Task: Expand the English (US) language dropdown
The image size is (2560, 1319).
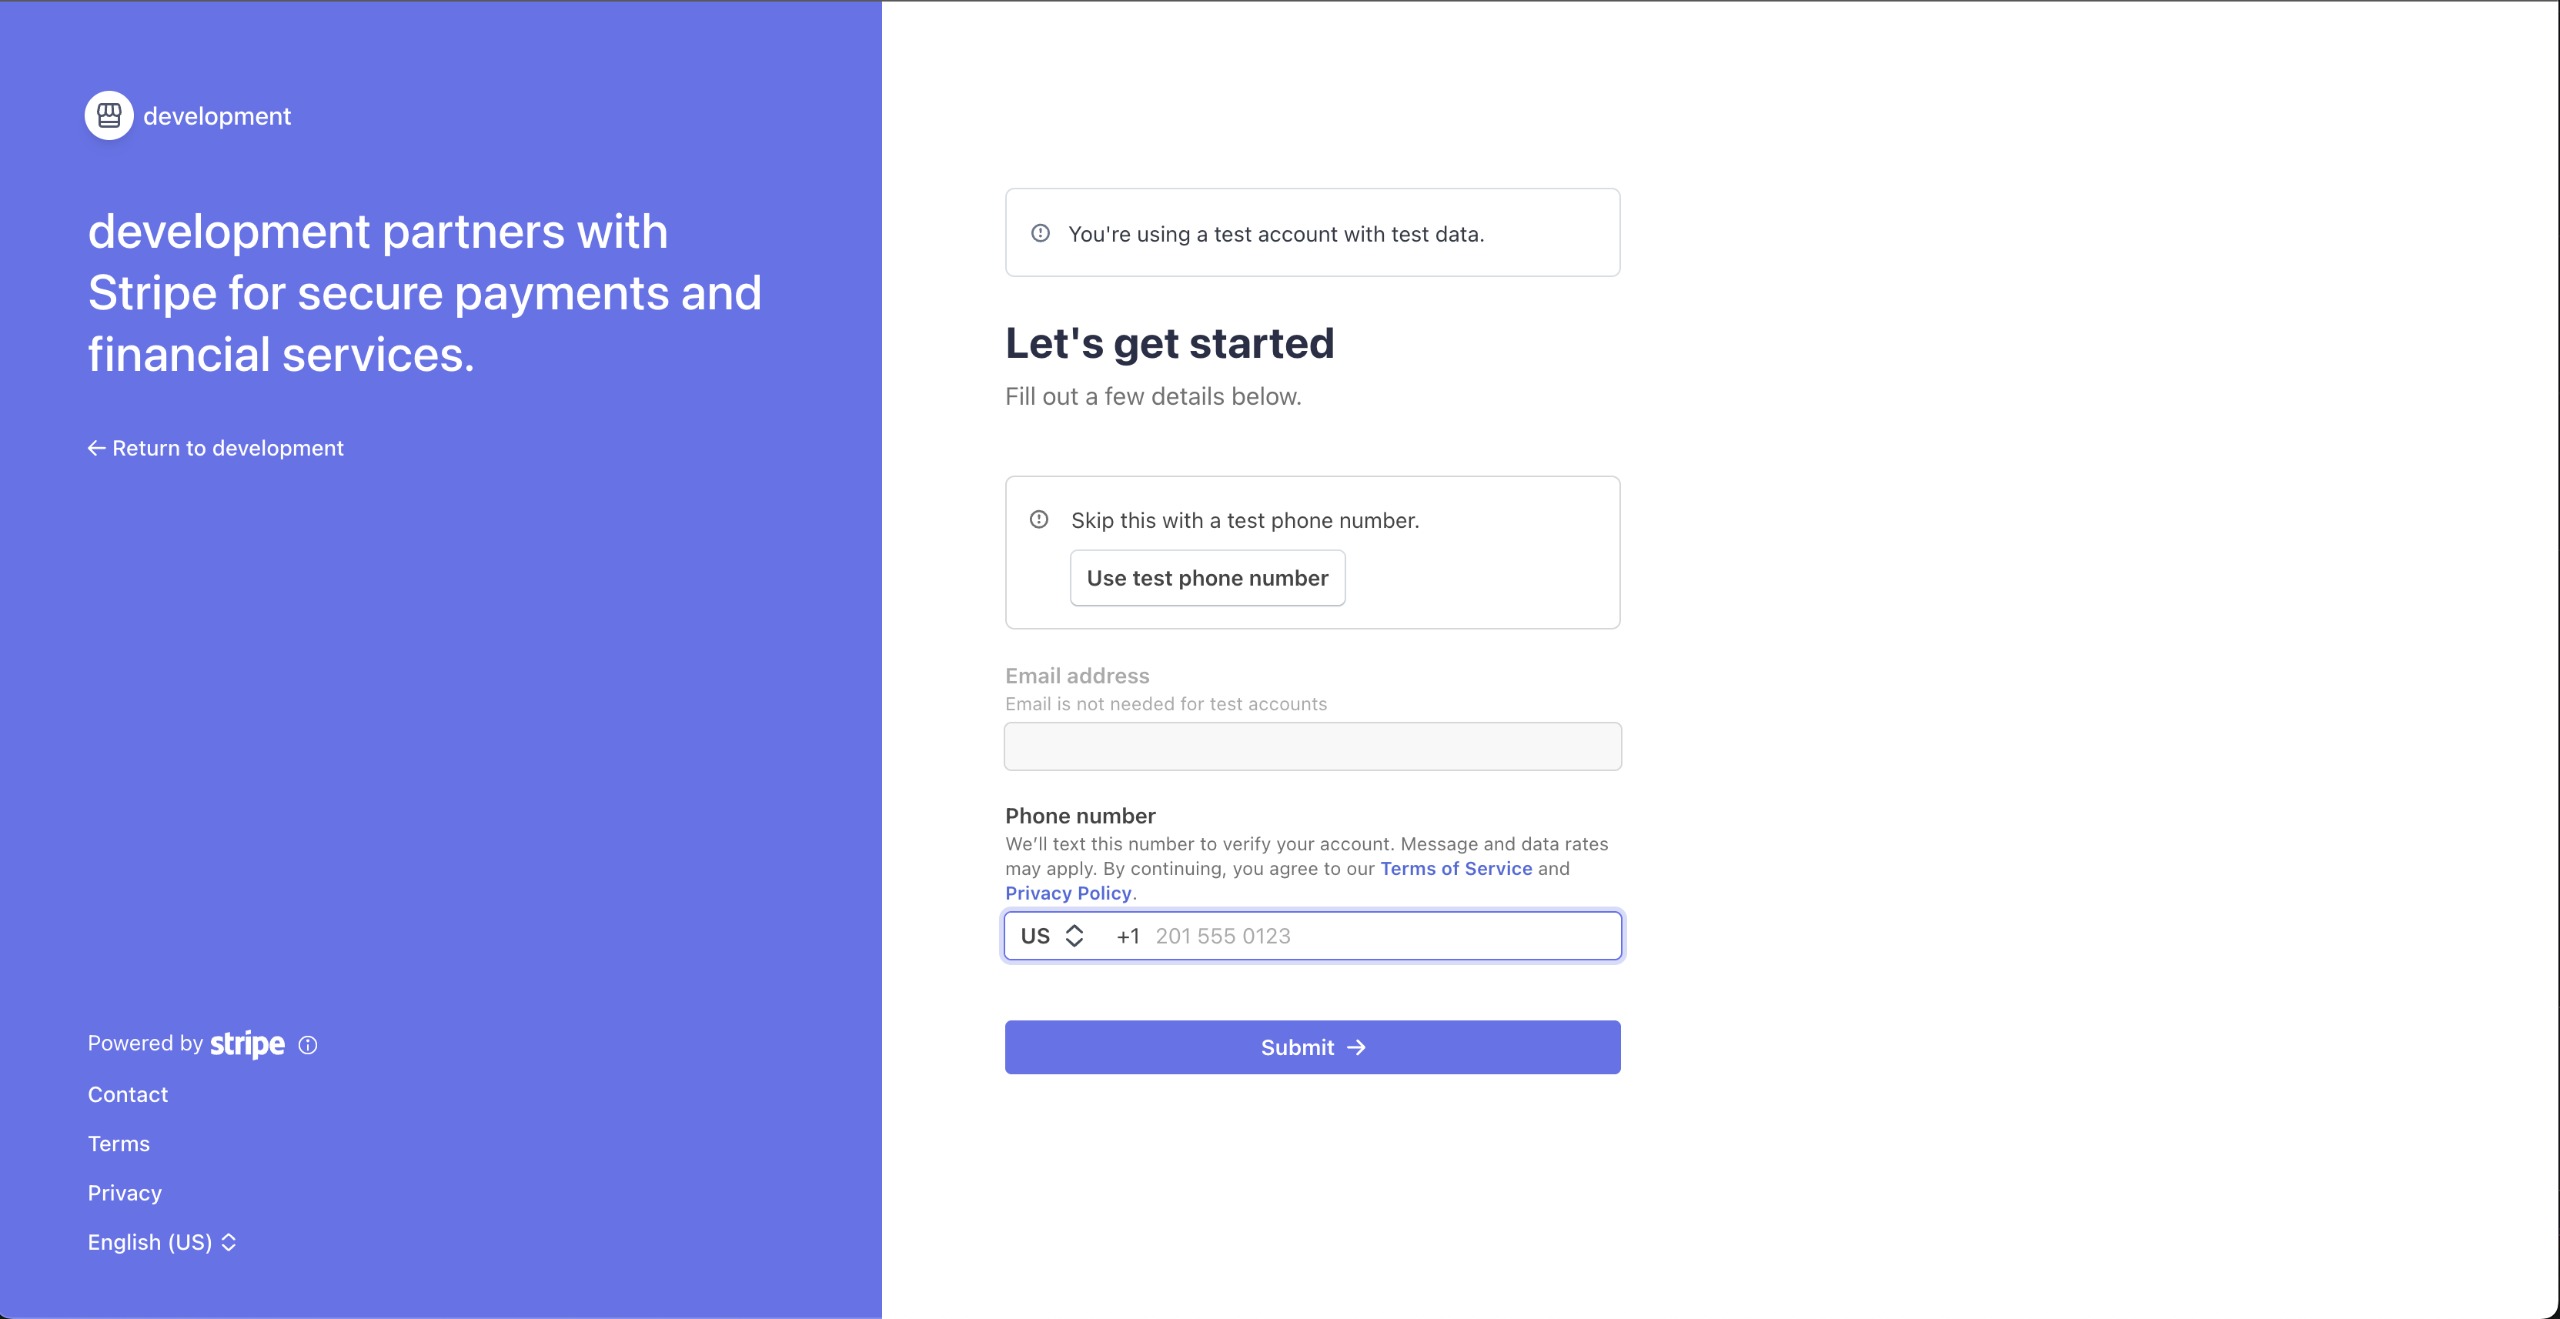Action: coord(162,1242)
